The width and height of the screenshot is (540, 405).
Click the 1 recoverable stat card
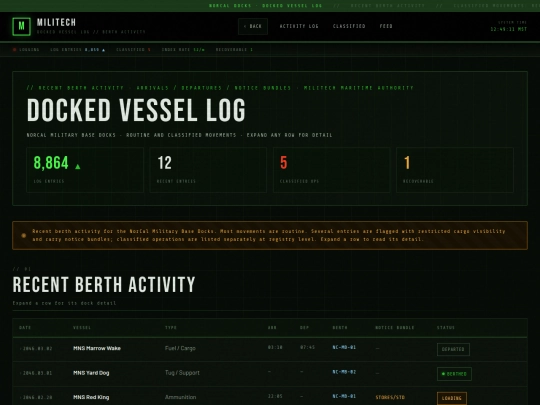tap(455, 170)
